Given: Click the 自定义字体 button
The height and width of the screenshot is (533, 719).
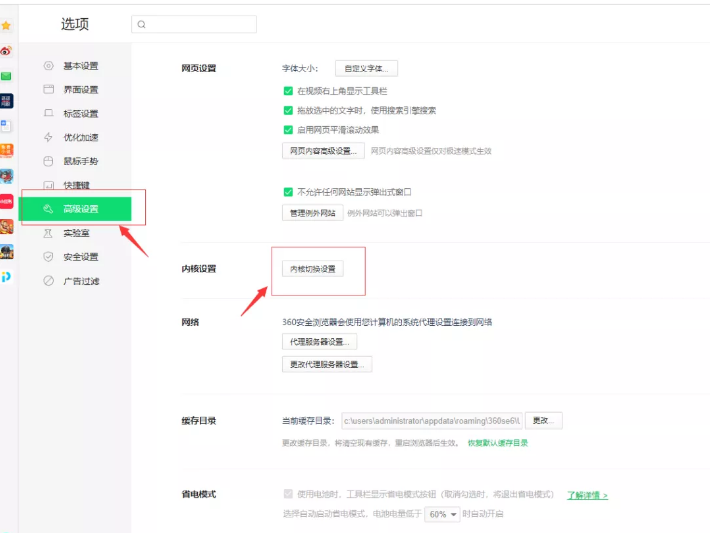Looking at the screenshot, I should tap(366, 68).
